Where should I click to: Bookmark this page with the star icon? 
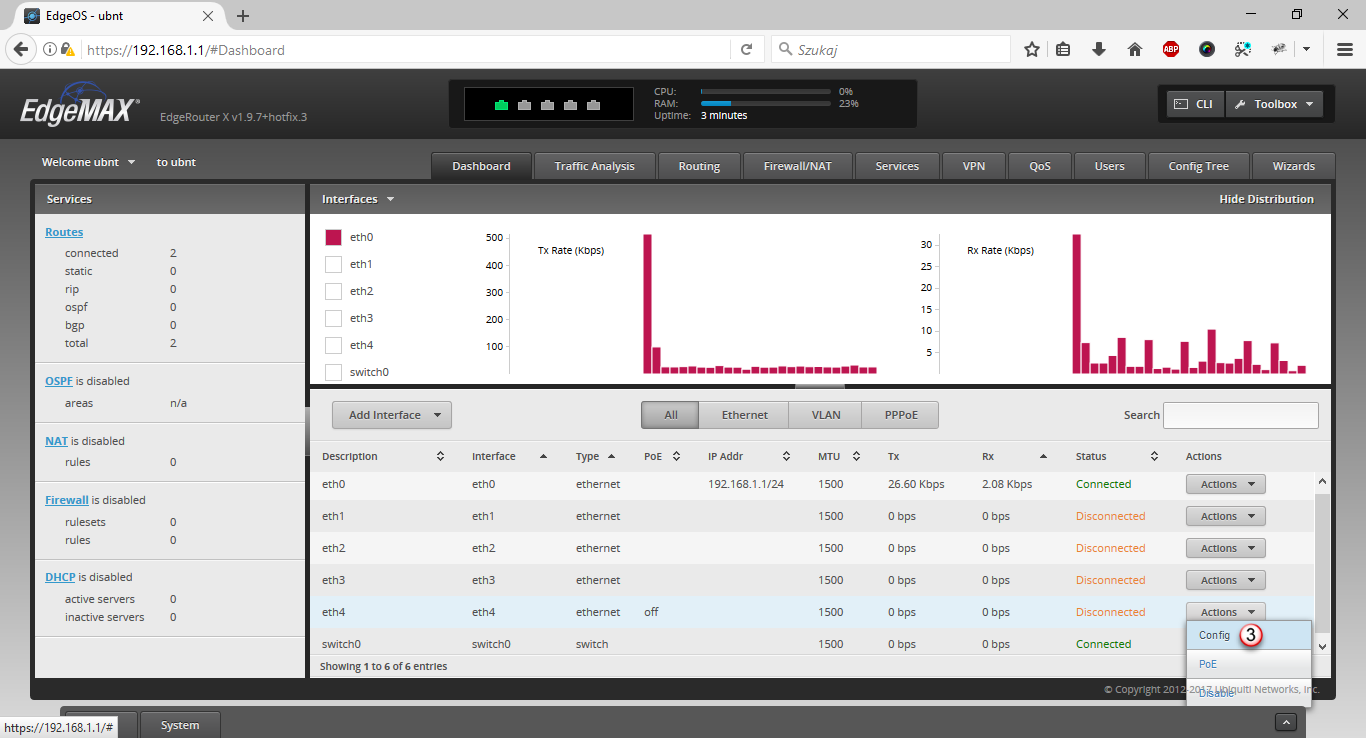point(1032,49)
